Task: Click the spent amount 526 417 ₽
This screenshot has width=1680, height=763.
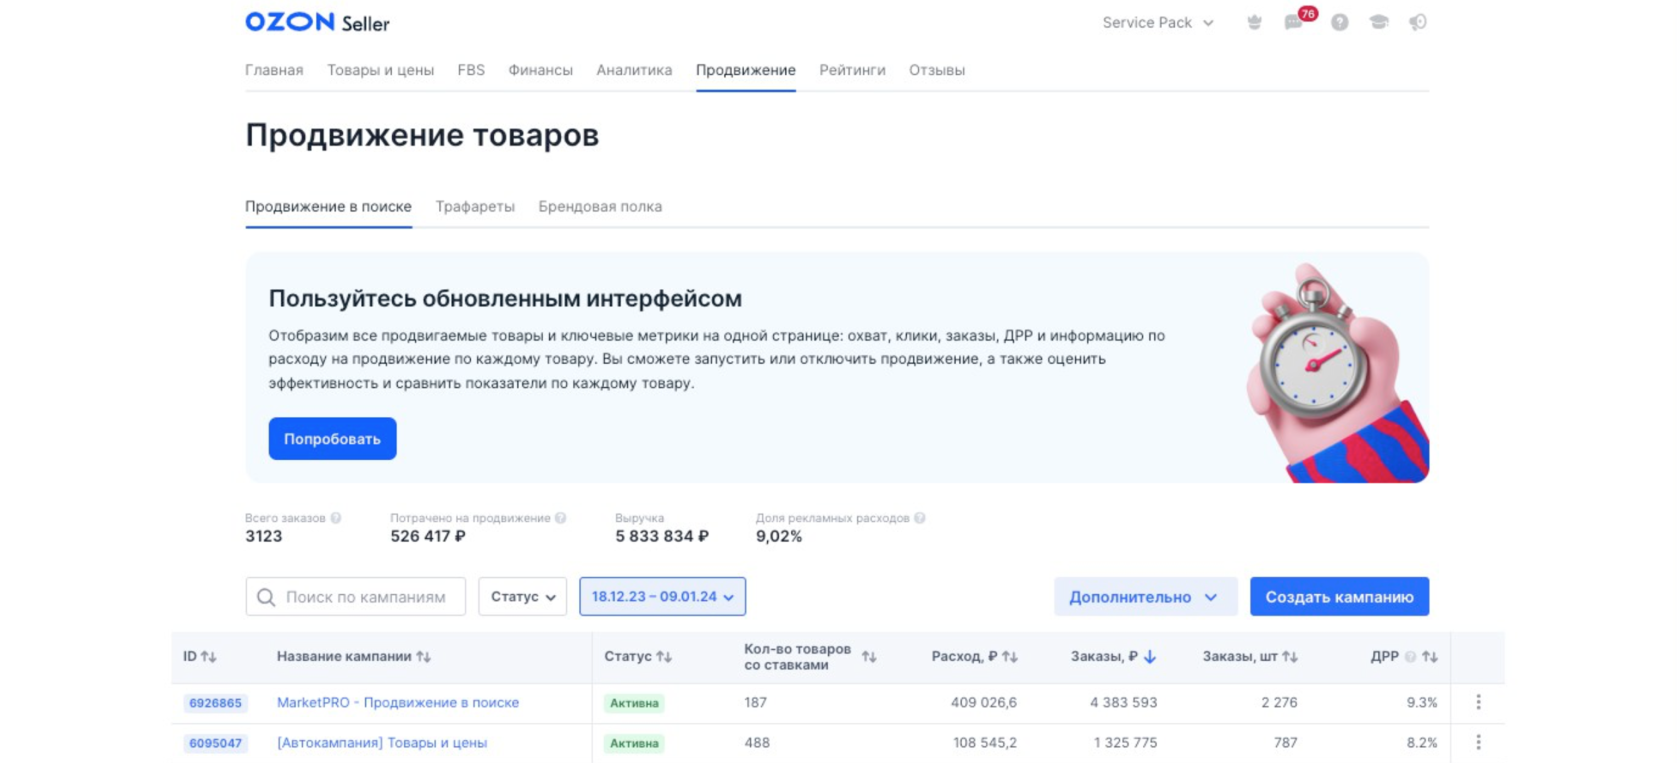Action: (x=428, y=536)
